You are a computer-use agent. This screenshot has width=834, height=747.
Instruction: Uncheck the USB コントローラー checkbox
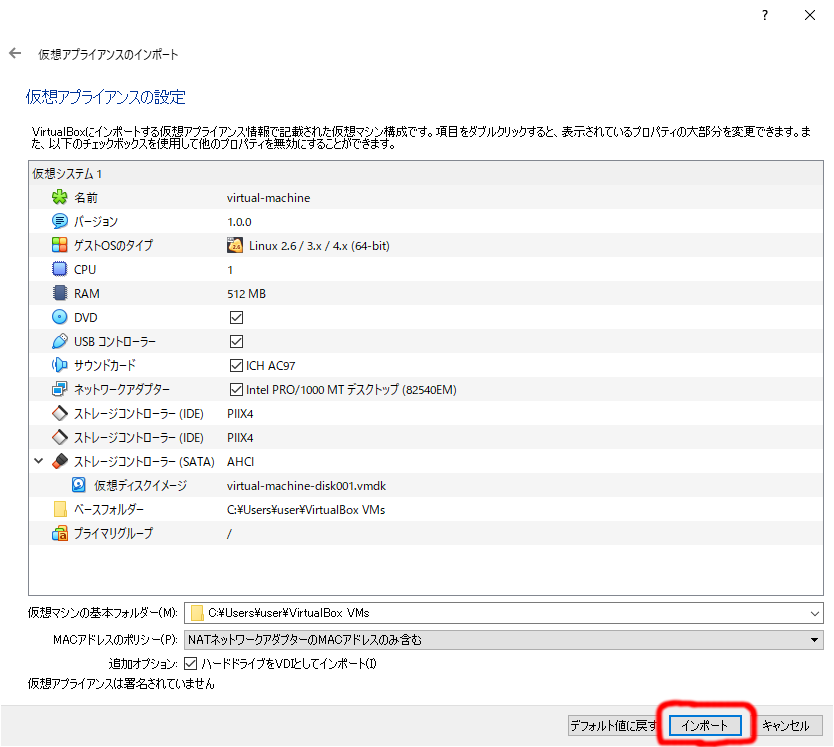[x=236, y=342]
